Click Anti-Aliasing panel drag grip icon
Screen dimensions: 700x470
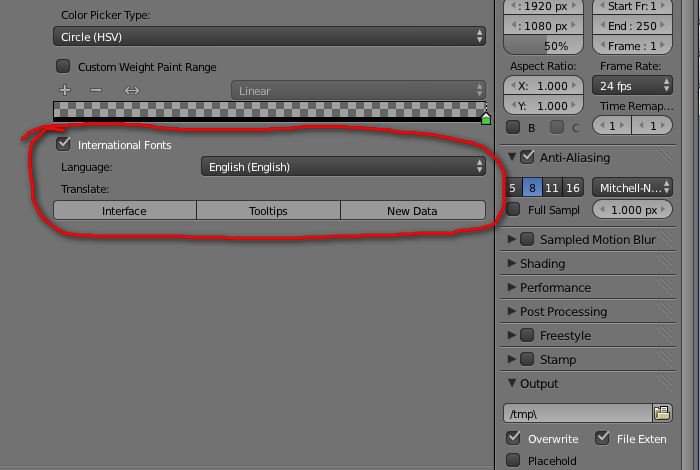665,157
